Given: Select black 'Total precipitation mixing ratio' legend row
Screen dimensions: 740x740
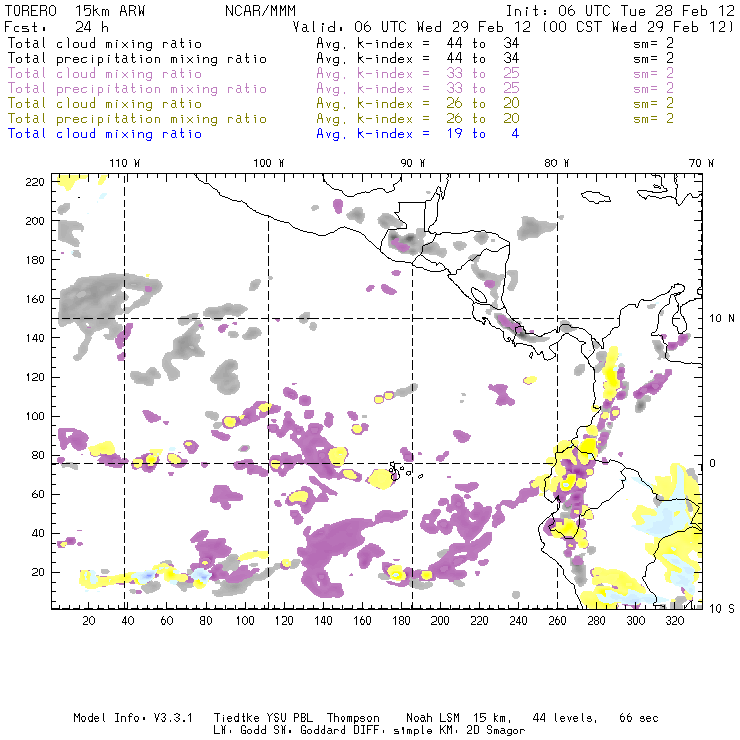Looking at the screenshot, I should coord(137,59).
